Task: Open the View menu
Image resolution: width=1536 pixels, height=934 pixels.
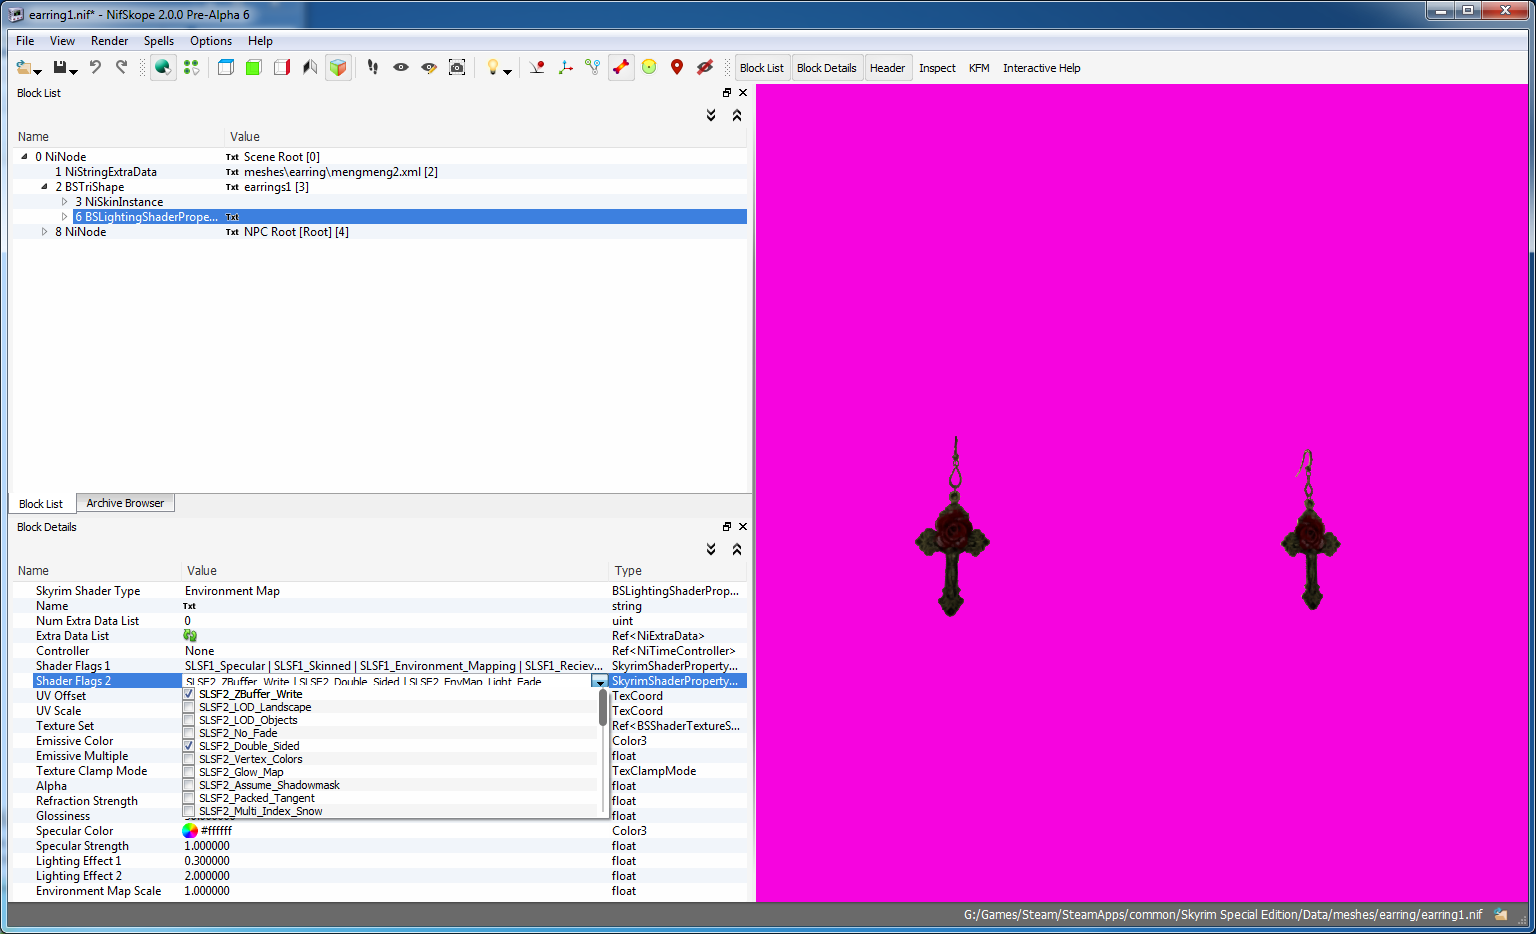Action: 62,41
